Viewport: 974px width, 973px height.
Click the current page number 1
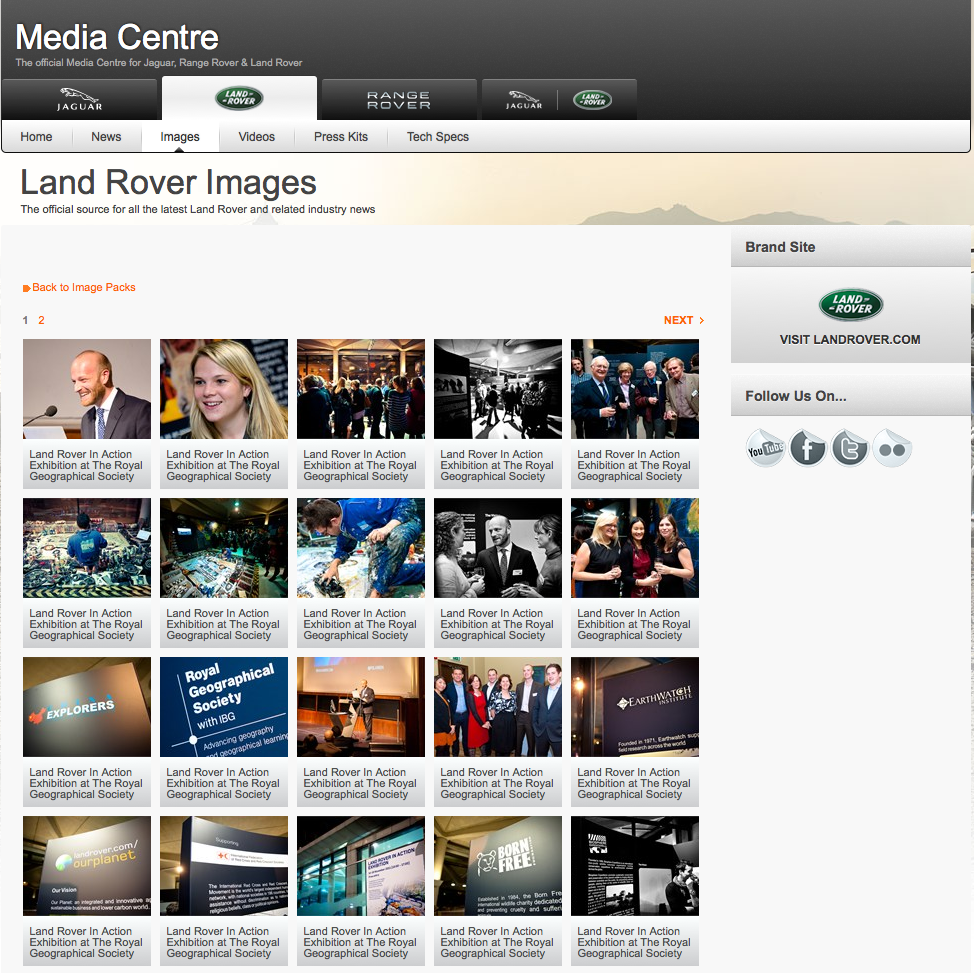(x=25, y=320)
